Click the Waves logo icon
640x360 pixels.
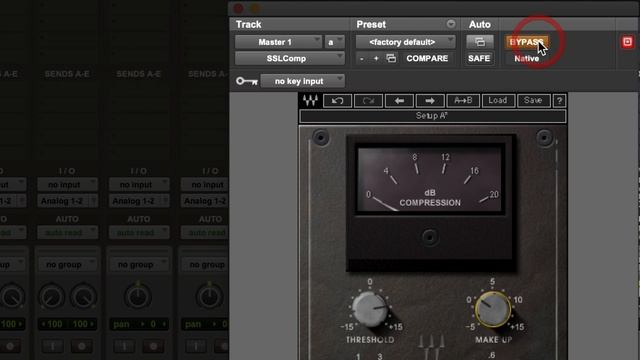[x=310, y=100]
